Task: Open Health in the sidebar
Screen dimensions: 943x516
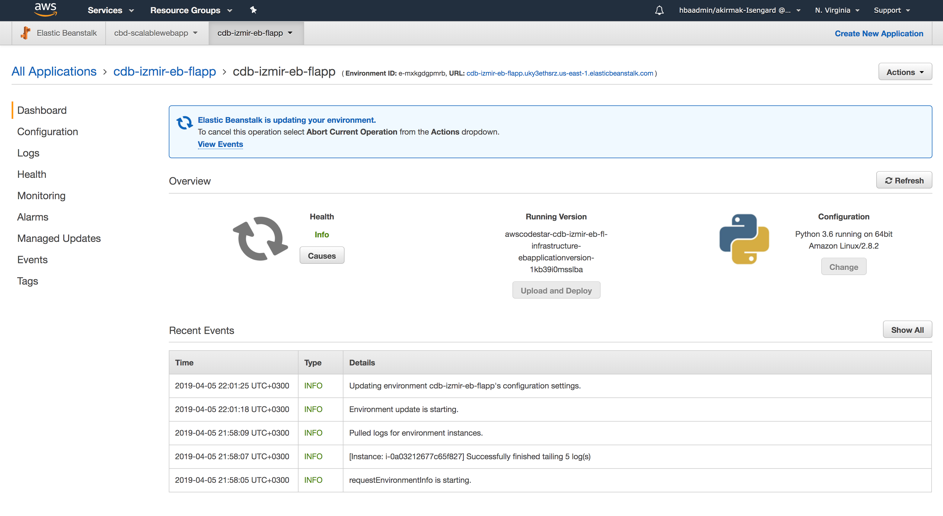Action: click(x=32, y=174)
